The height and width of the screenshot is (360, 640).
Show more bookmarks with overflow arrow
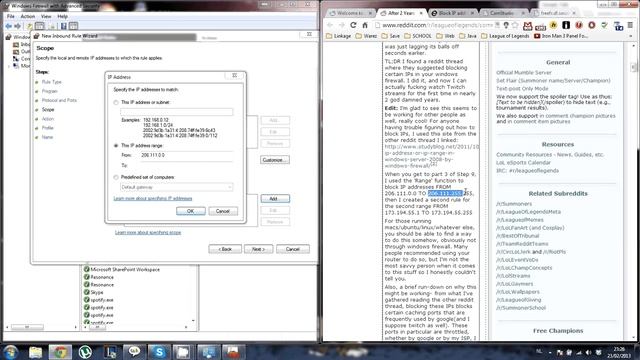(x=631, y=36)
